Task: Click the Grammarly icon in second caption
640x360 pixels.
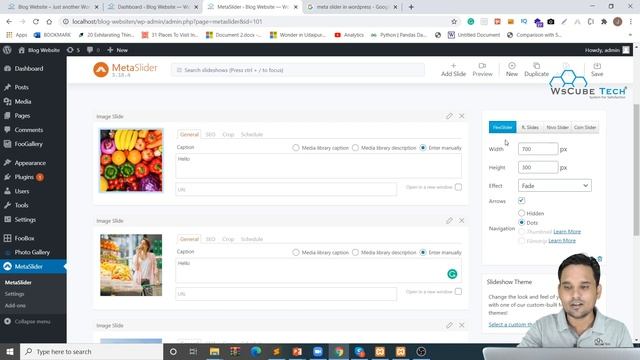Action: click(x=452, y=274)
